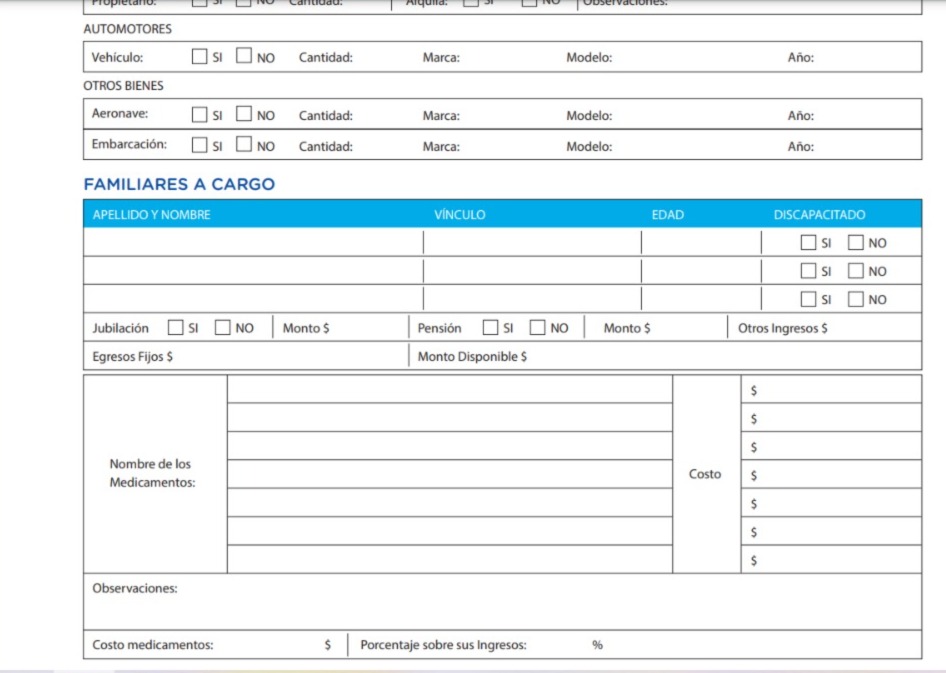This screenshot has height=673, width=946.
Task: Click last medication name line
Action: (x=450, y=559)
